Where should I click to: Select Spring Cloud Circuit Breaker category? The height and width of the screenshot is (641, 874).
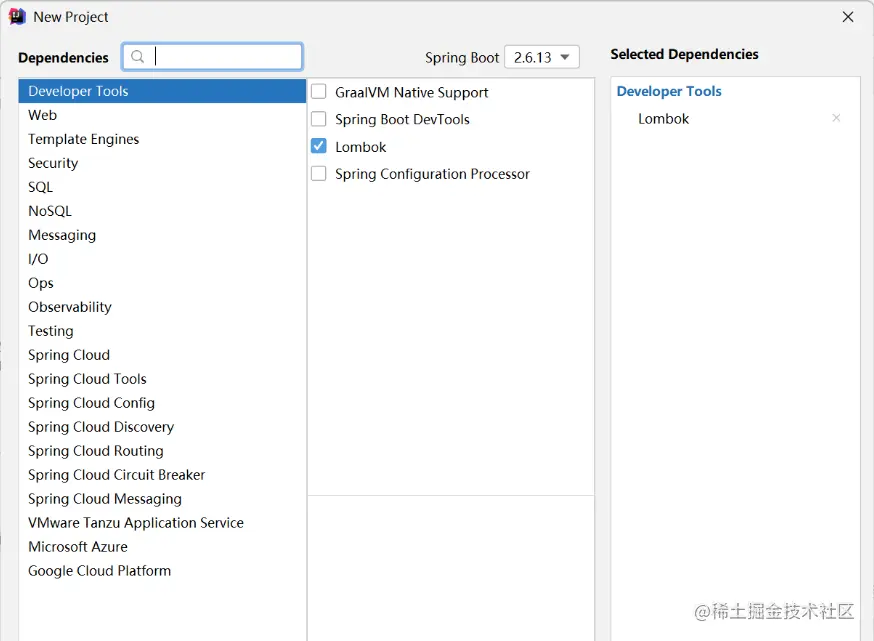(x=162, y=474)
